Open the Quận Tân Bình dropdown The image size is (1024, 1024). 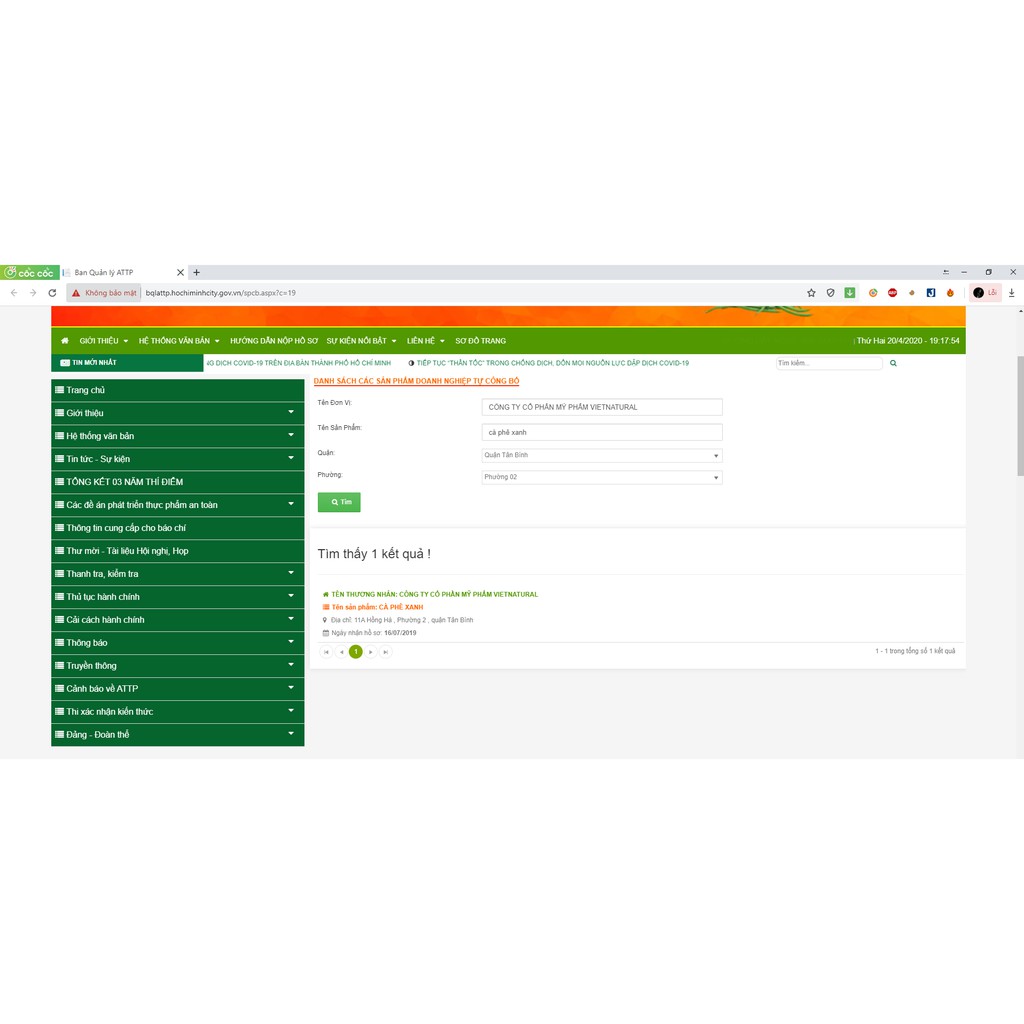(x=601, y=455)
